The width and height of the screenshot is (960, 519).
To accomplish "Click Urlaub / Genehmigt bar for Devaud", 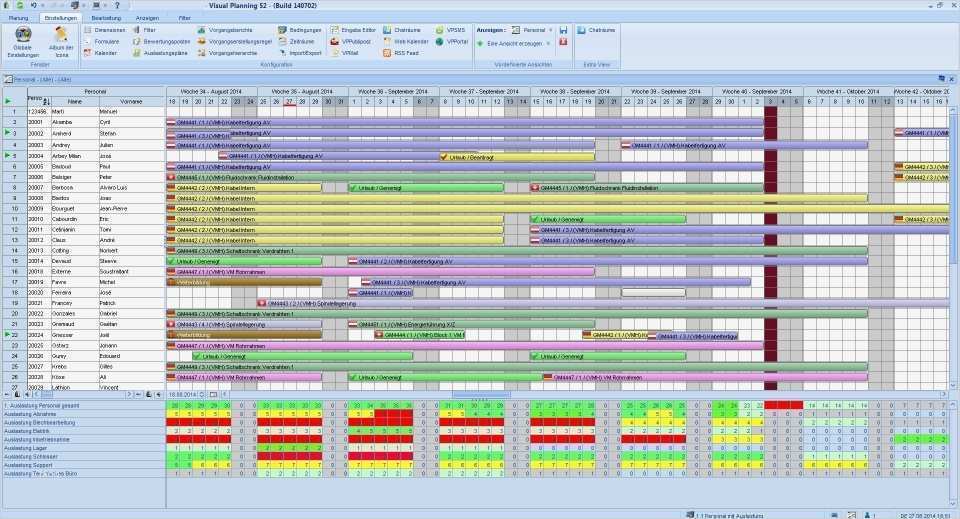I will [x=244, y=261].
